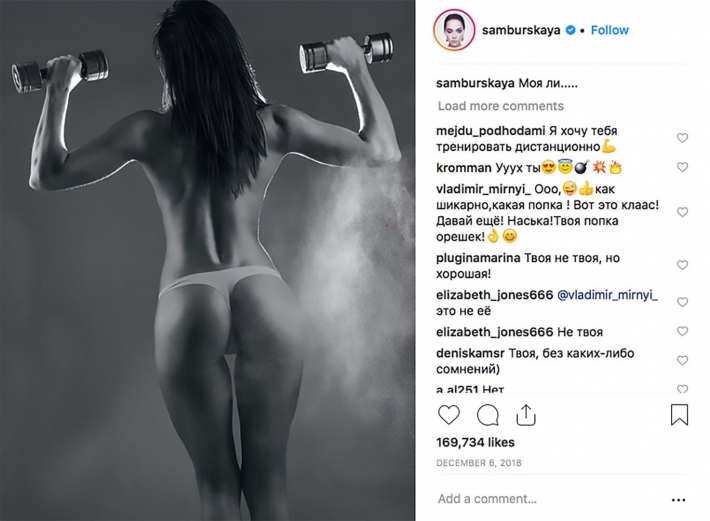The image size is (710, 521).
Task: Click the verified badge next to samburskaya
Action: click(x=571, y=30)
